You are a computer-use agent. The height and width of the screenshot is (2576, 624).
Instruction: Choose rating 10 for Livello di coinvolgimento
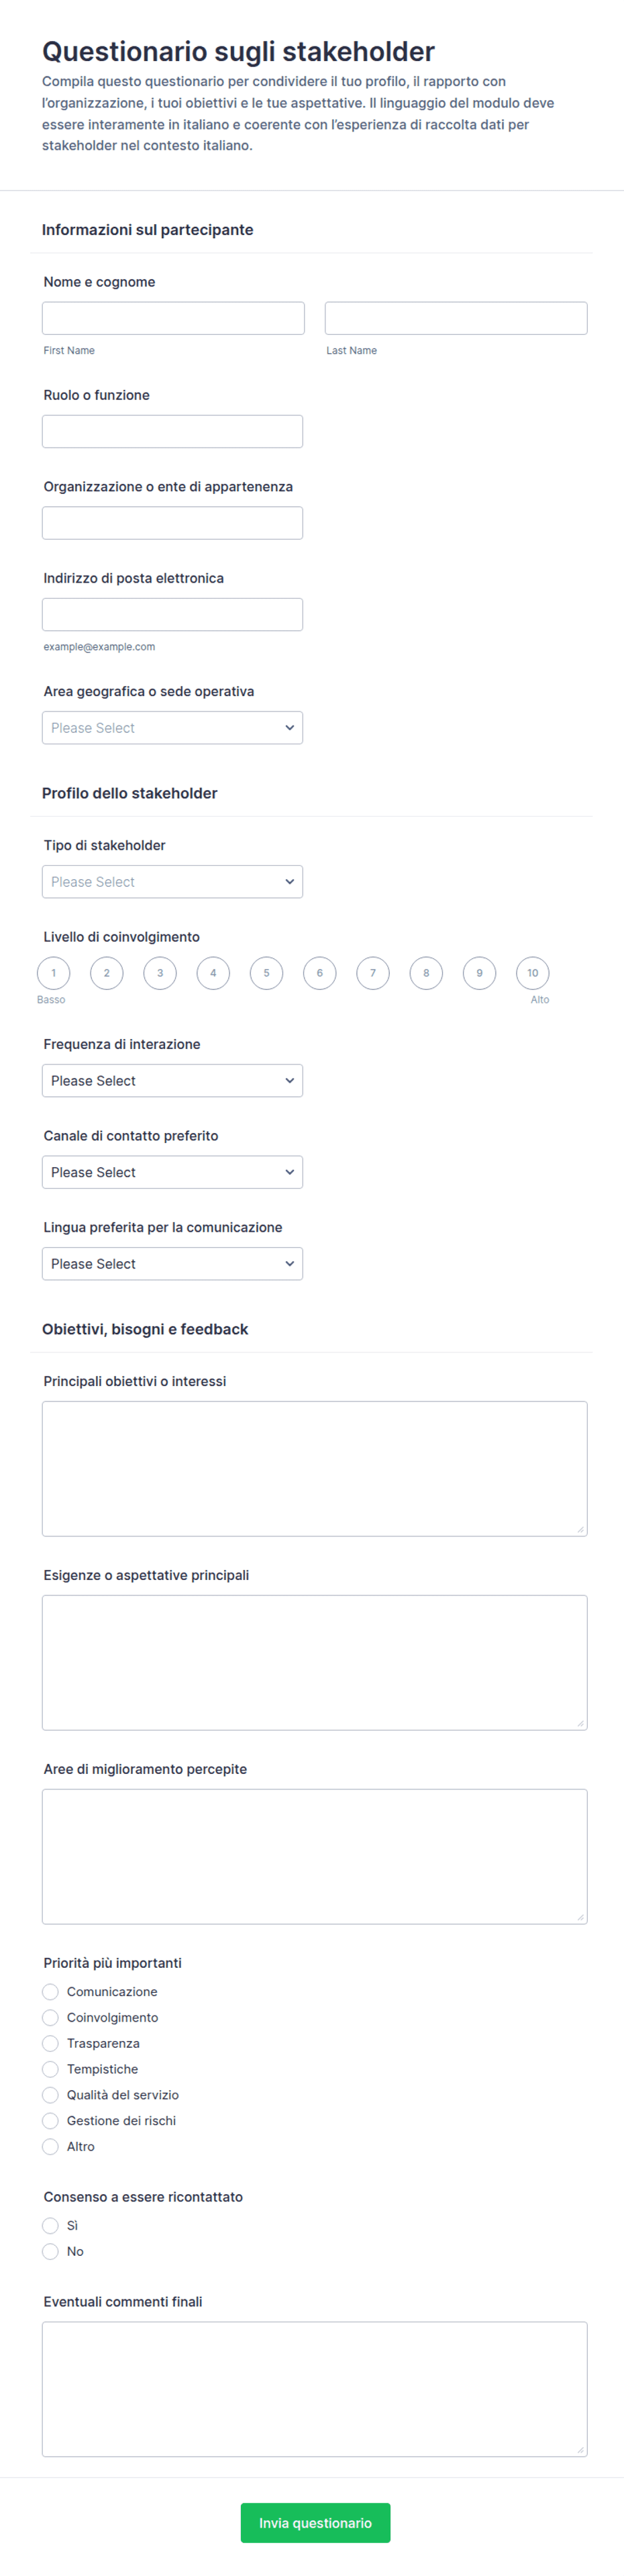(x=533, y=973)
